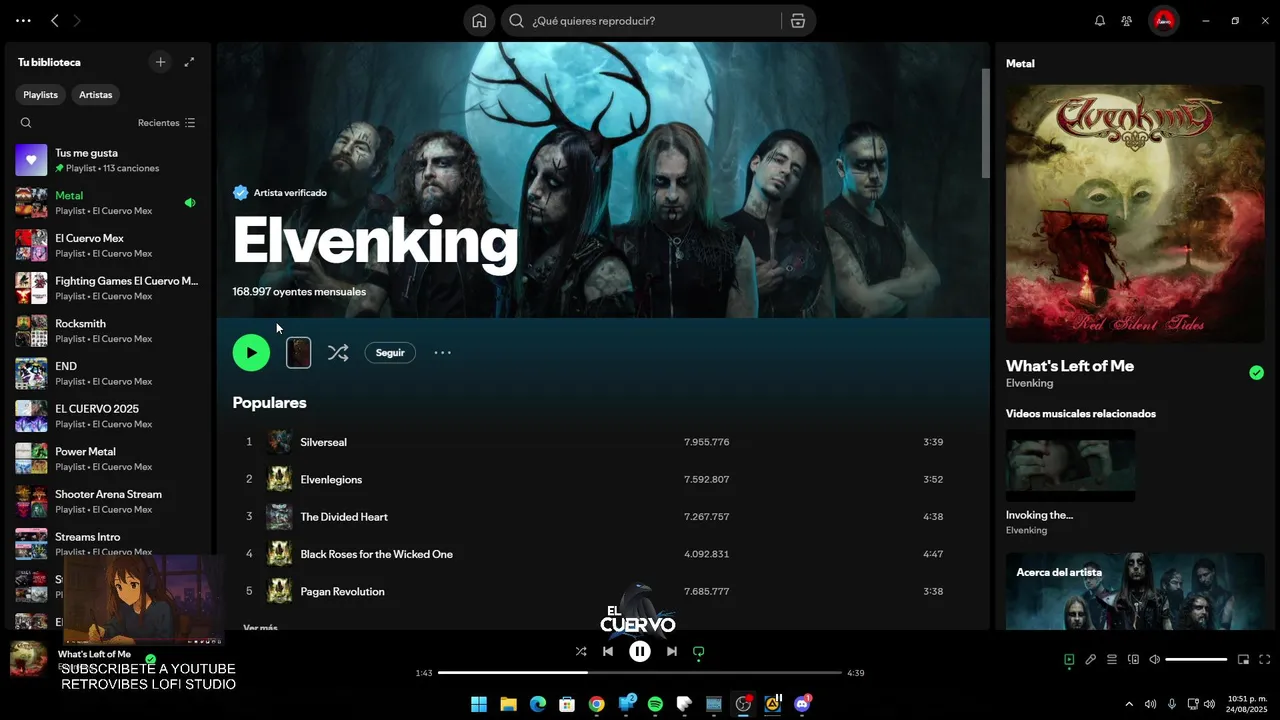Open Recientes sort dropdown
The image size is (1280, 720).
[x=167, y=123]
